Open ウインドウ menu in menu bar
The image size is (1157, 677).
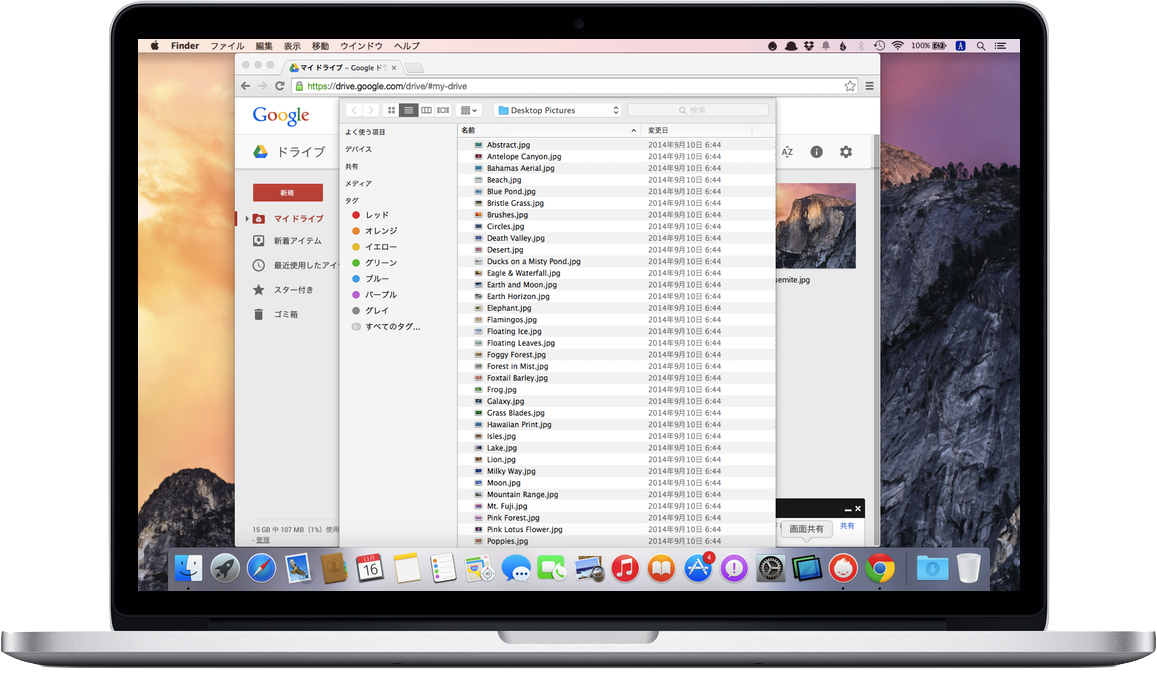tap(362, 46)
